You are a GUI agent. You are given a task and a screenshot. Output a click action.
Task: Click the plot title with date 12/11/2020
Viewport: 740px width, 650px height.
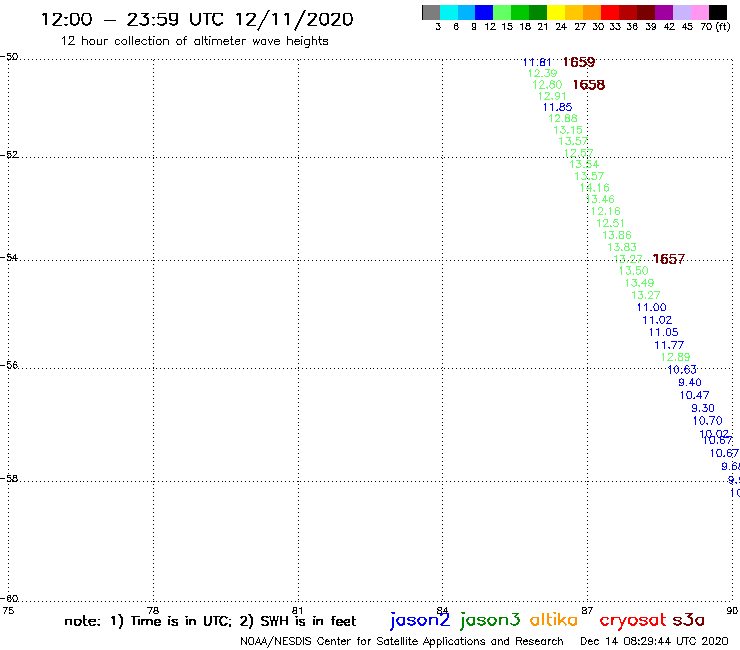click(x=197, y=19)
